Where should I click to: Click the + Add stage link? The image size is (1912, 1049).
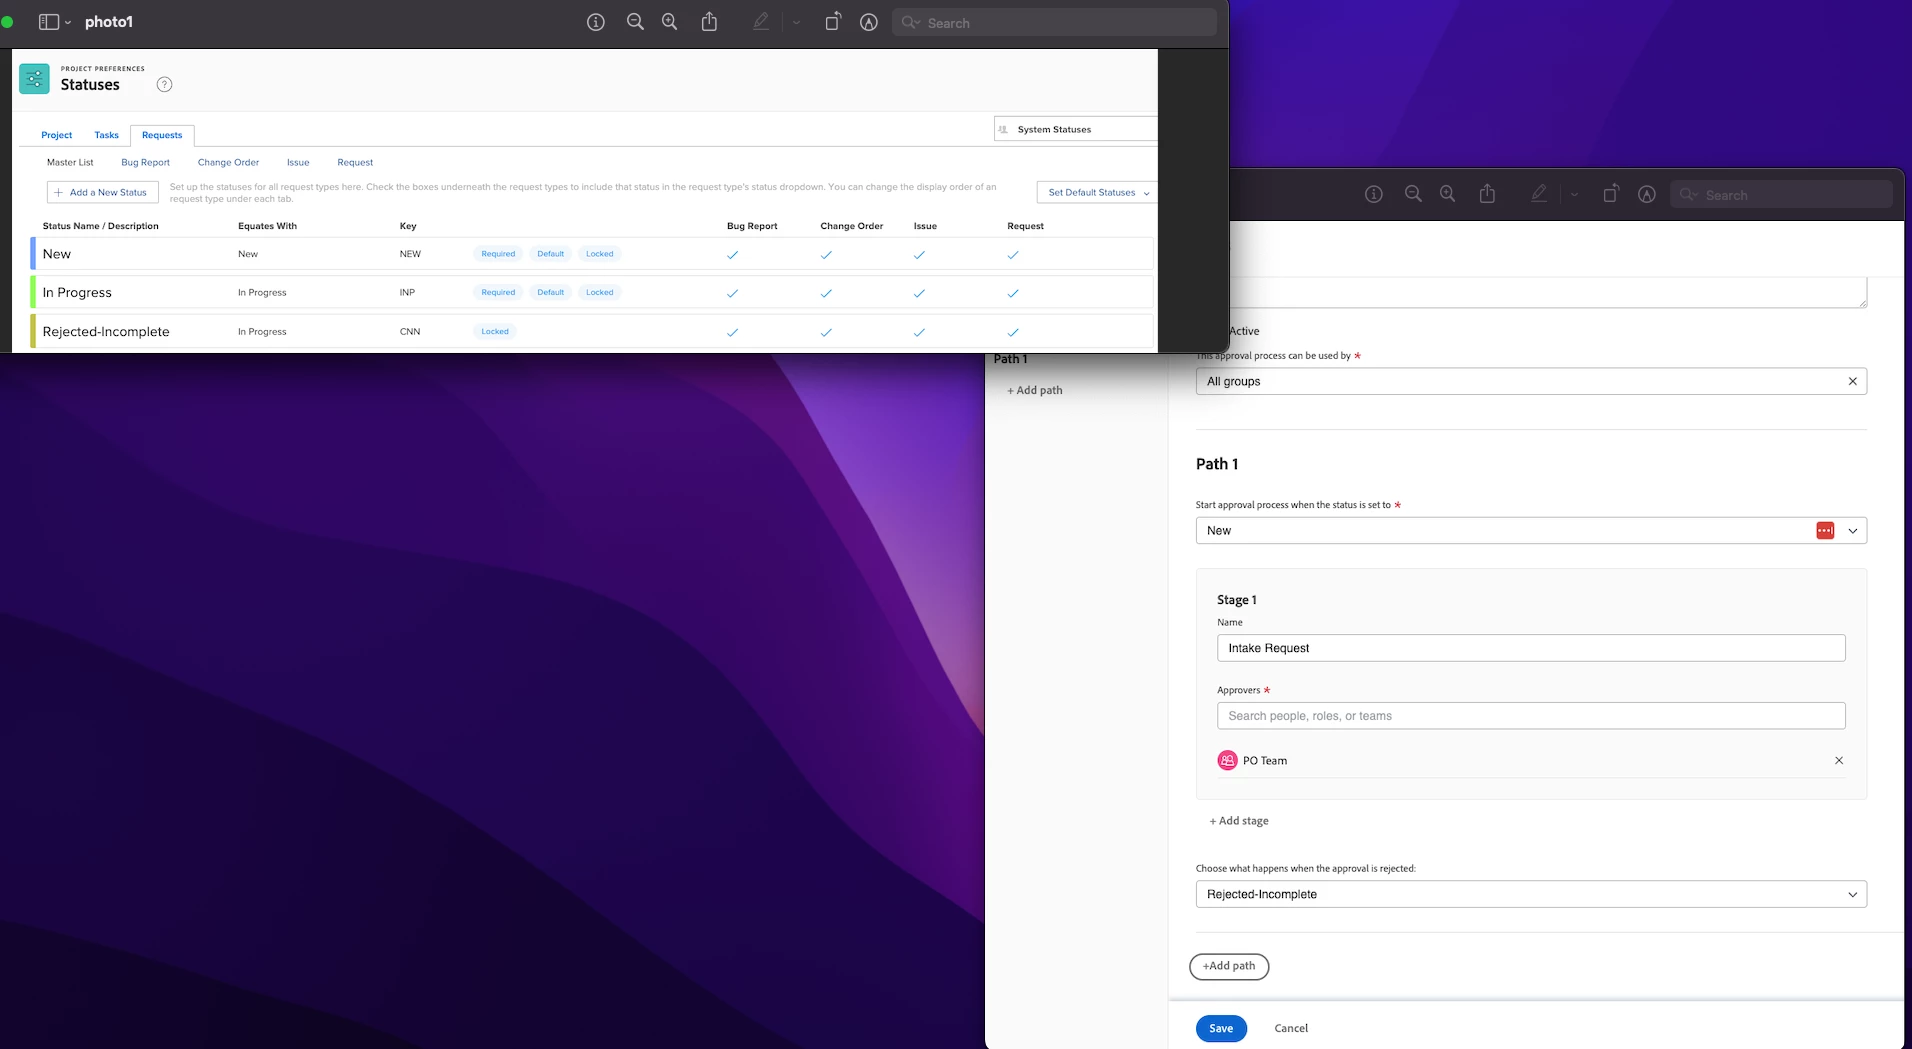coord(1239,821)
